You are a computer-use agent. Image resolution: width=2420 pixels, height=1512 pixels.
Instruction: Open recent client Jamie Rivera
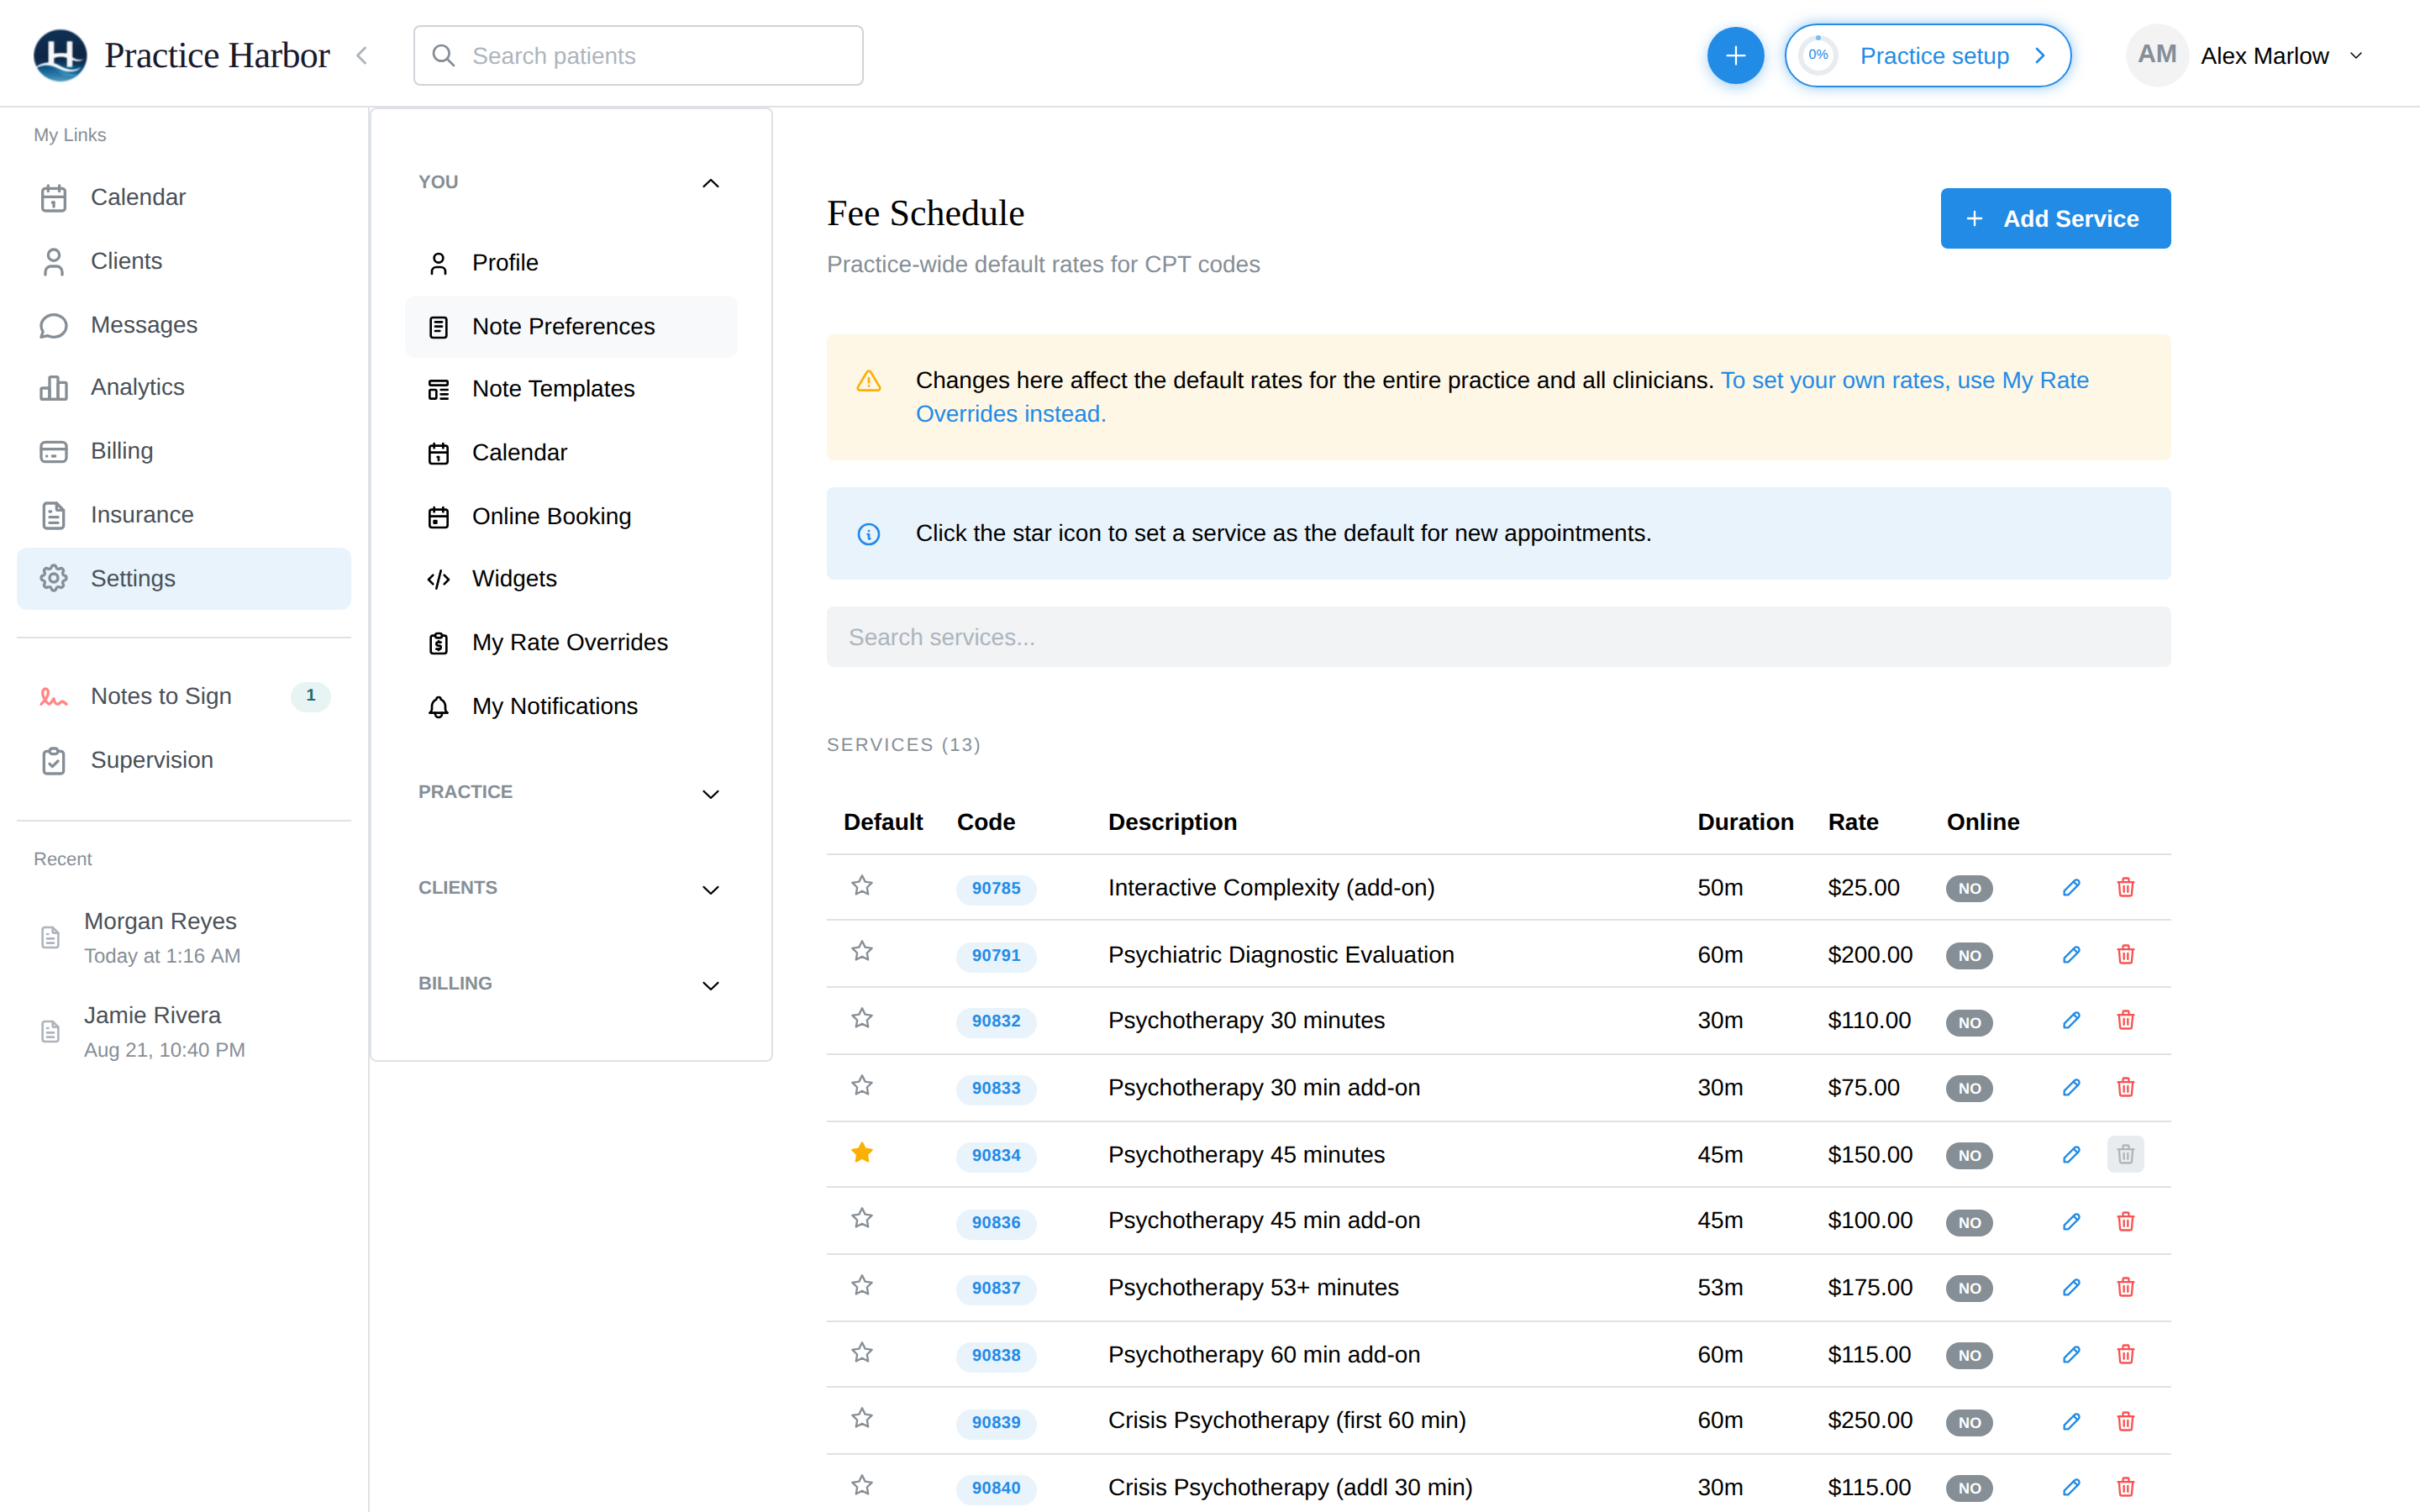[184, 1031]
